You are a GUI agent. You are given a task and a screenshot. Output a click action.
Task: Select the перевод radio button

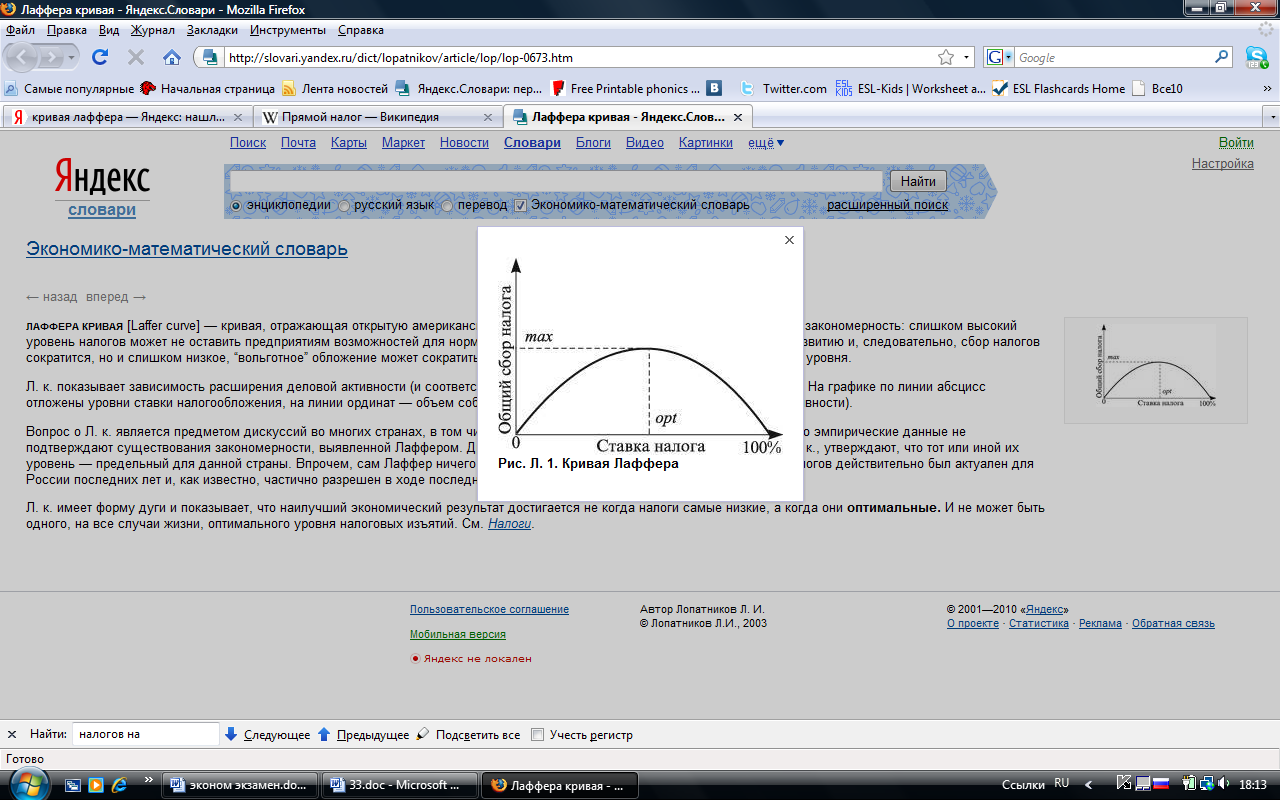tap(447, 205)
